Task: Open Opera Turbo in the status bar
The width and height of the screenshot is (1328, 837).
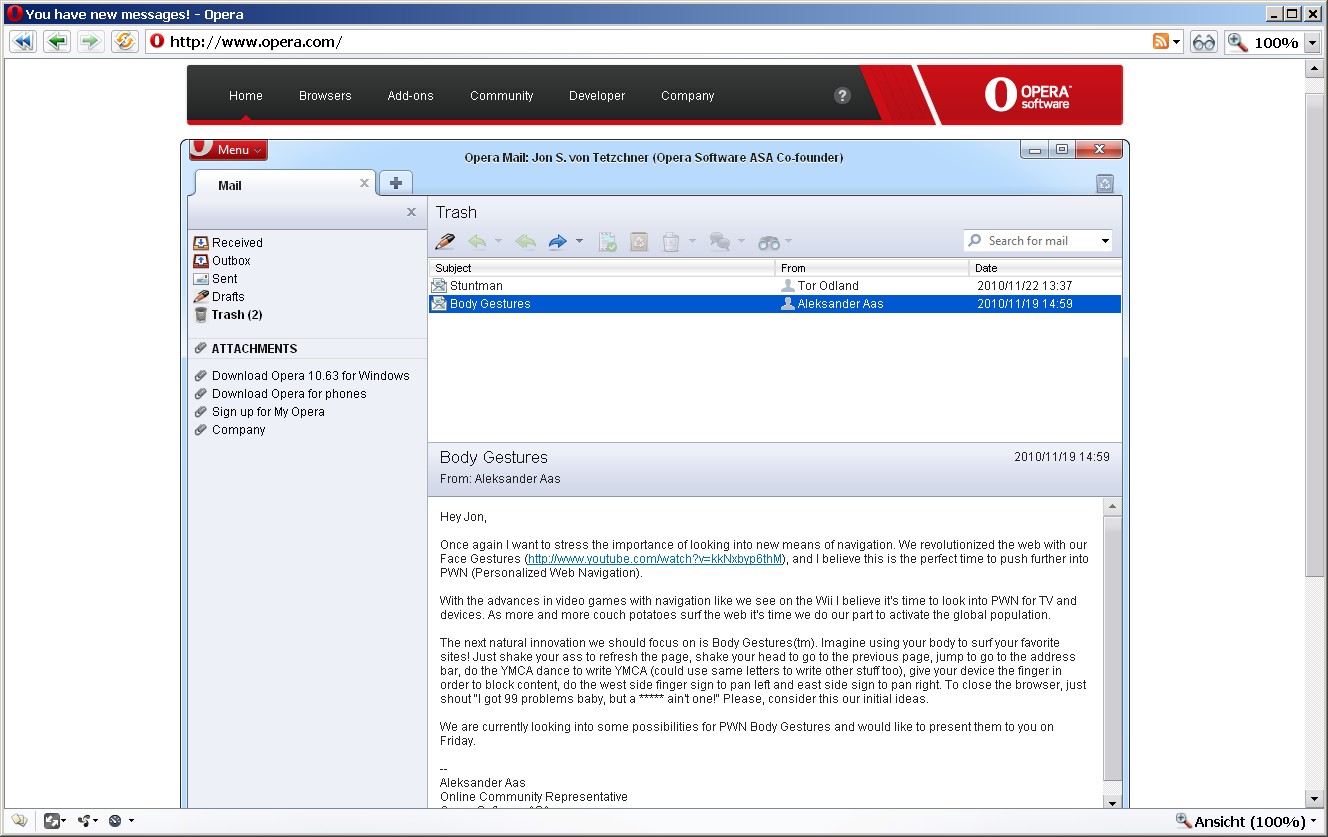Action: (x=113, y=821)
